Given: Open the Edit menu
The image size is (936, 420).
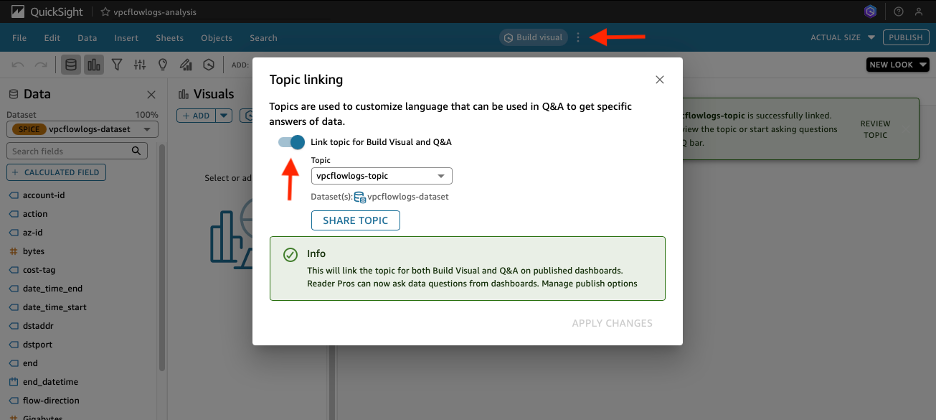Looking at the screenshot, I should [52, 38].
